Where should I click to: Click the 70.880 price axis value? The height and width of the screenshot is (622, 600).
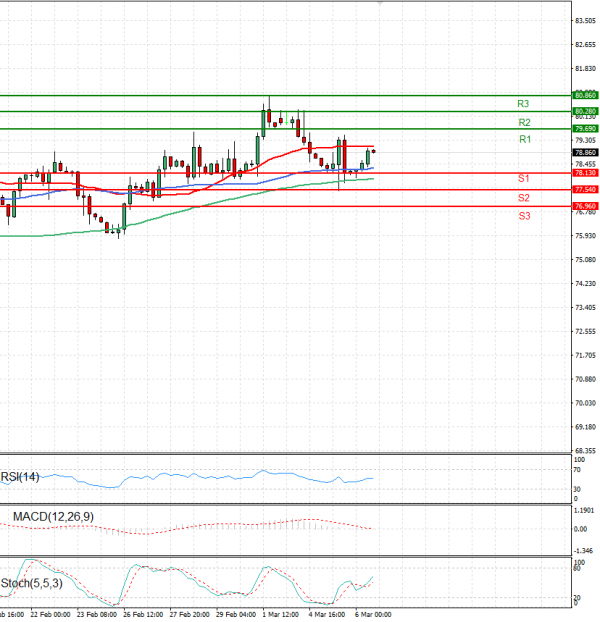585,379
